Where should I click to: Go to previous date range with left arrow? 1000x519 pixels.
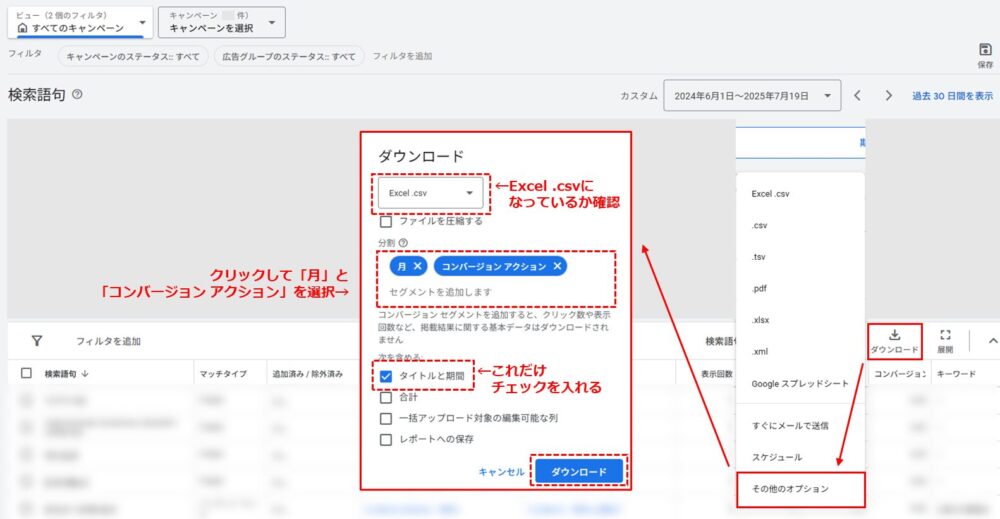tap(857, 96)
